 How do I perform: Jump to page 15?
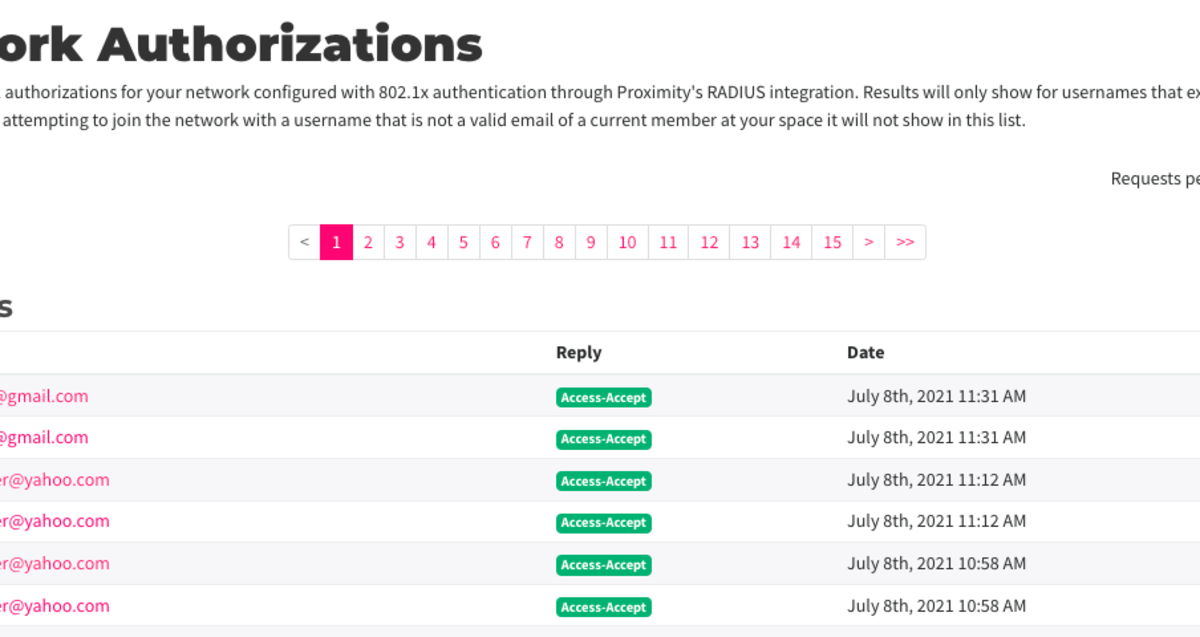tap(832, 242)
